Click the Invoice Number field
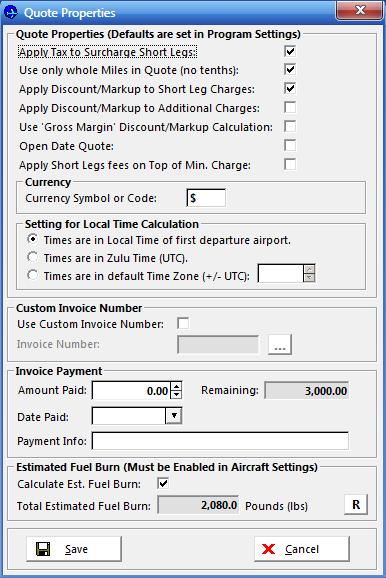Screen dimensions: 386x578 (218, 345)
